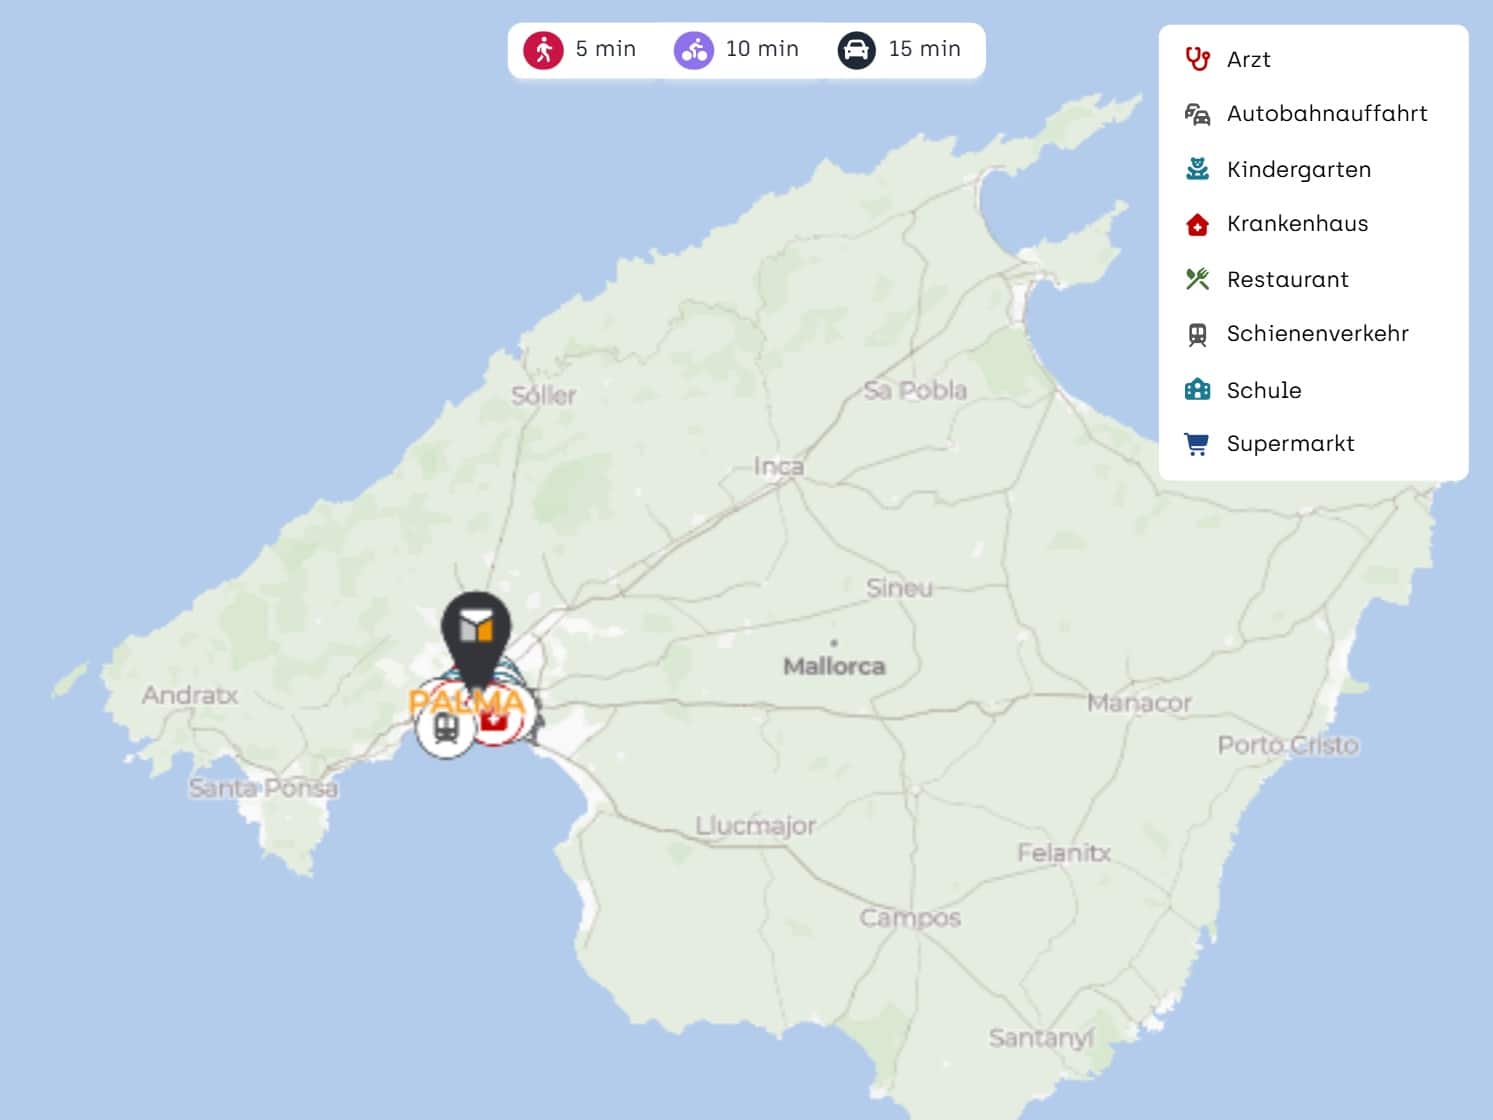
Task: Click the Supermarkt shopping cart icon
Action: coord(1197,444)
